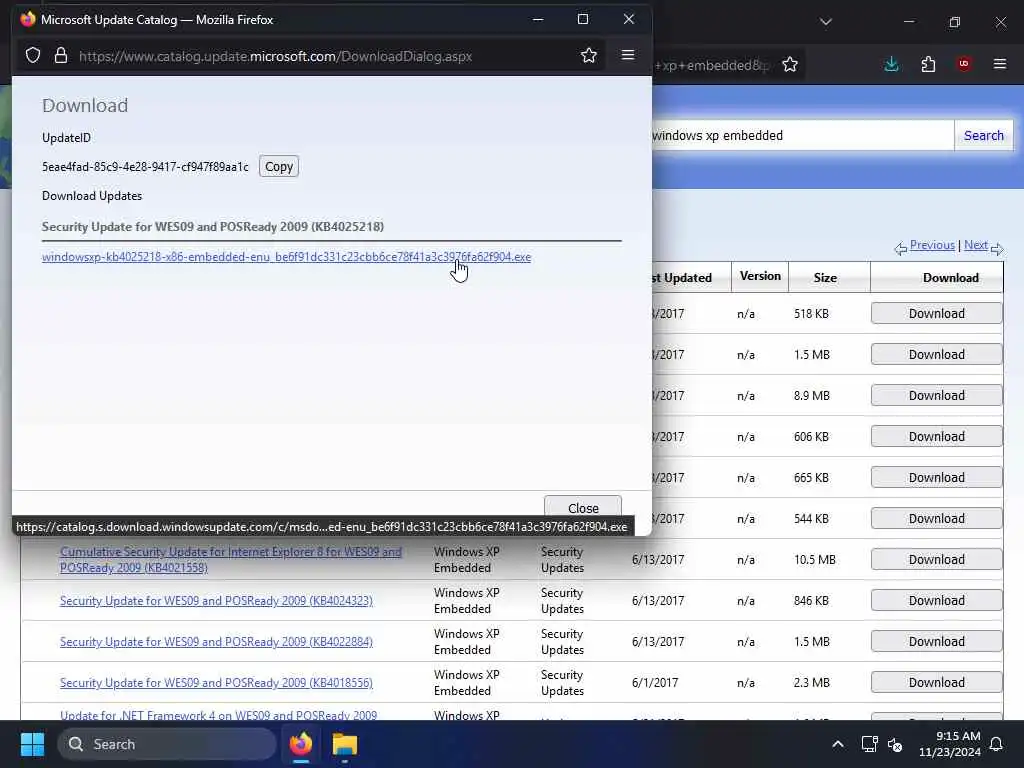This screenshot has height=768, width=1024.
Task: Click the padlock site info icon in dialog window
Action: click(61, 56)
